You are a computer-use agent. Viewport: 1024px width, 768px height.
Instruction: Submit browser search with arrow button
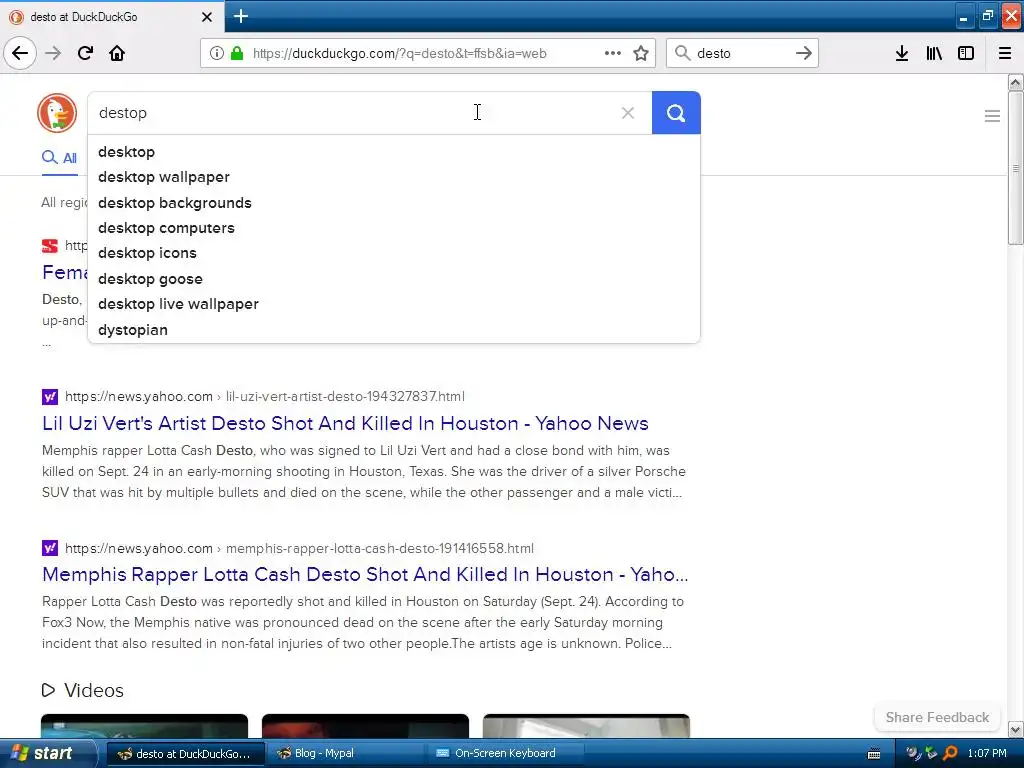[x=804, y=53]
